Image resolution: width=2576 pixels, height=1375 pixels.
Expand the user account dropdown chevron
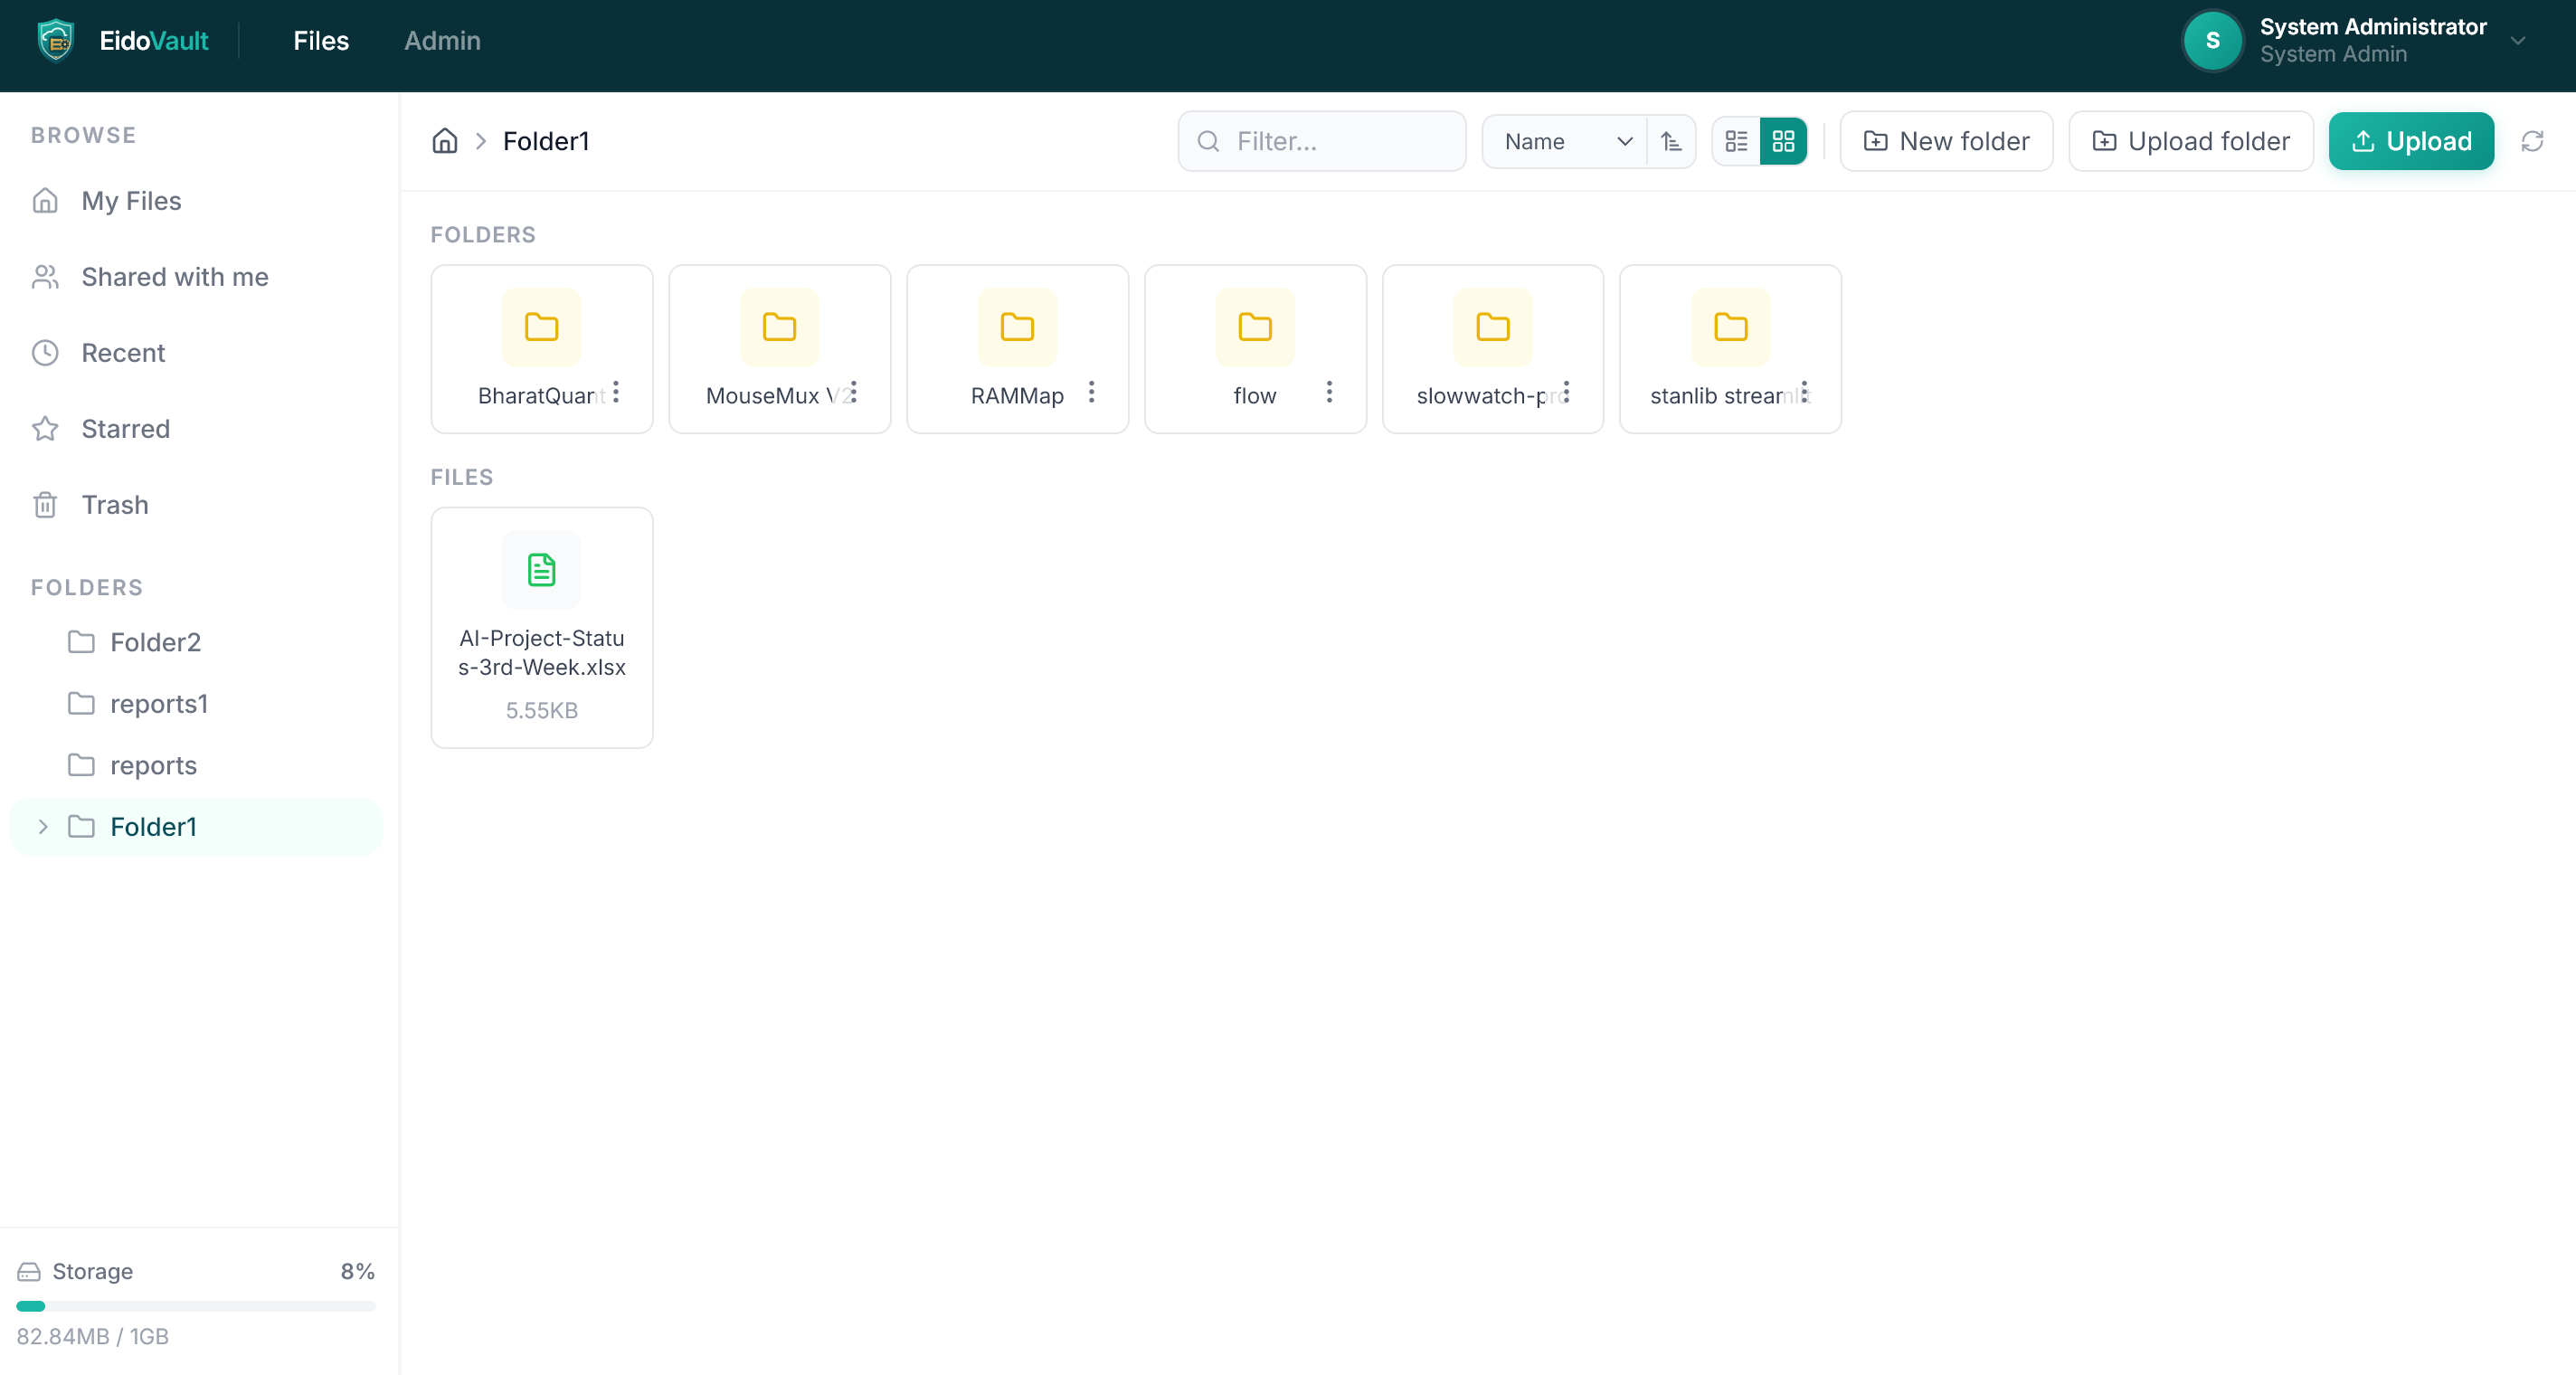coord(2518,41)
